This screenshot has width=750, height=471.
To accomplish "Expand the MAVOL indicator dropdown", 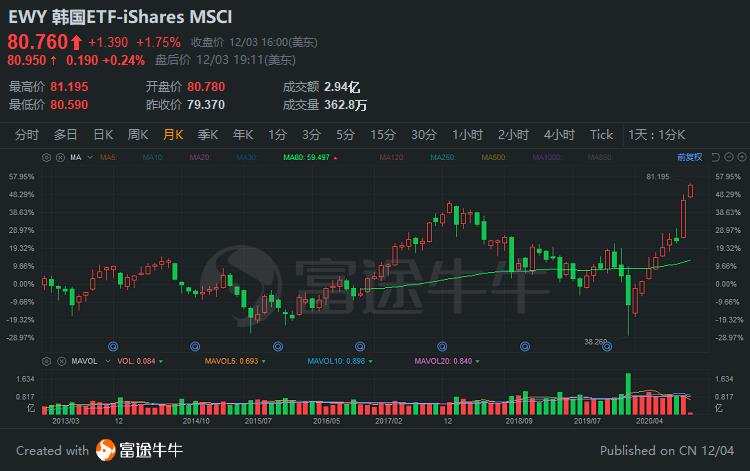I will (x=107, y=361).
